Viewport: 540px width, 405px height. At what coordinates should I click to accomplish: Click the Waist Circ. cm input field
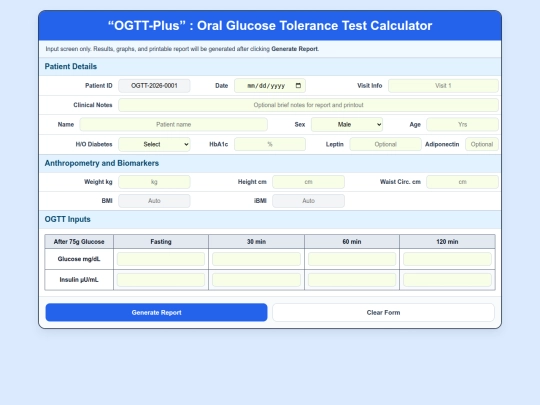(x=463, y=182)
